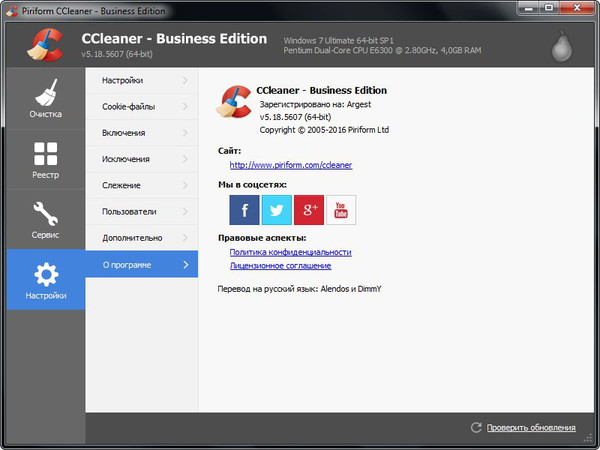This screenshot has height=450, width=600.
Task: Click the Copyright 2005-2016 Piriform Ltd text
Action: click(324, 130)
